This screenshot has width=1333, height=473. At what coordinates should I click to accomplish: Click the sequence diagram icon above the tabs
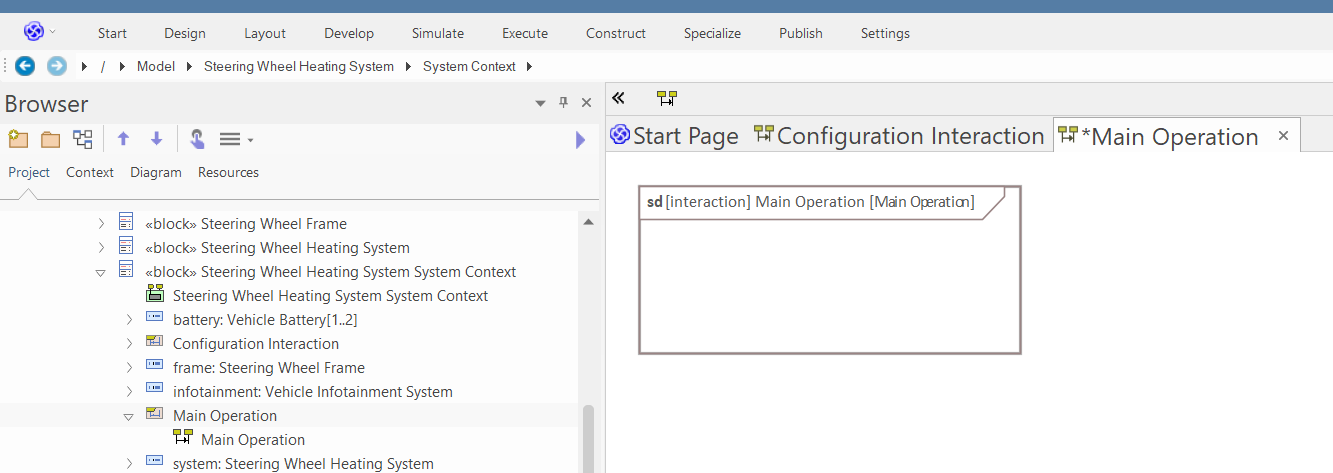(667, 98)
